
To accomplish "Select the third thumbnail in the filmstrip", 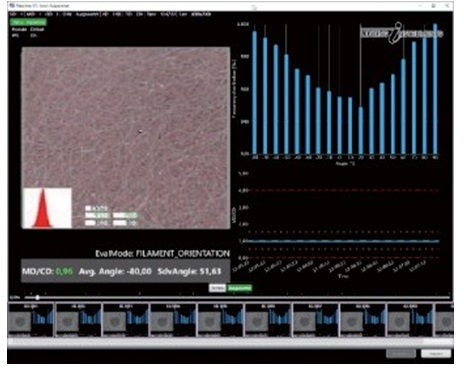I will (x=126, y=320).
